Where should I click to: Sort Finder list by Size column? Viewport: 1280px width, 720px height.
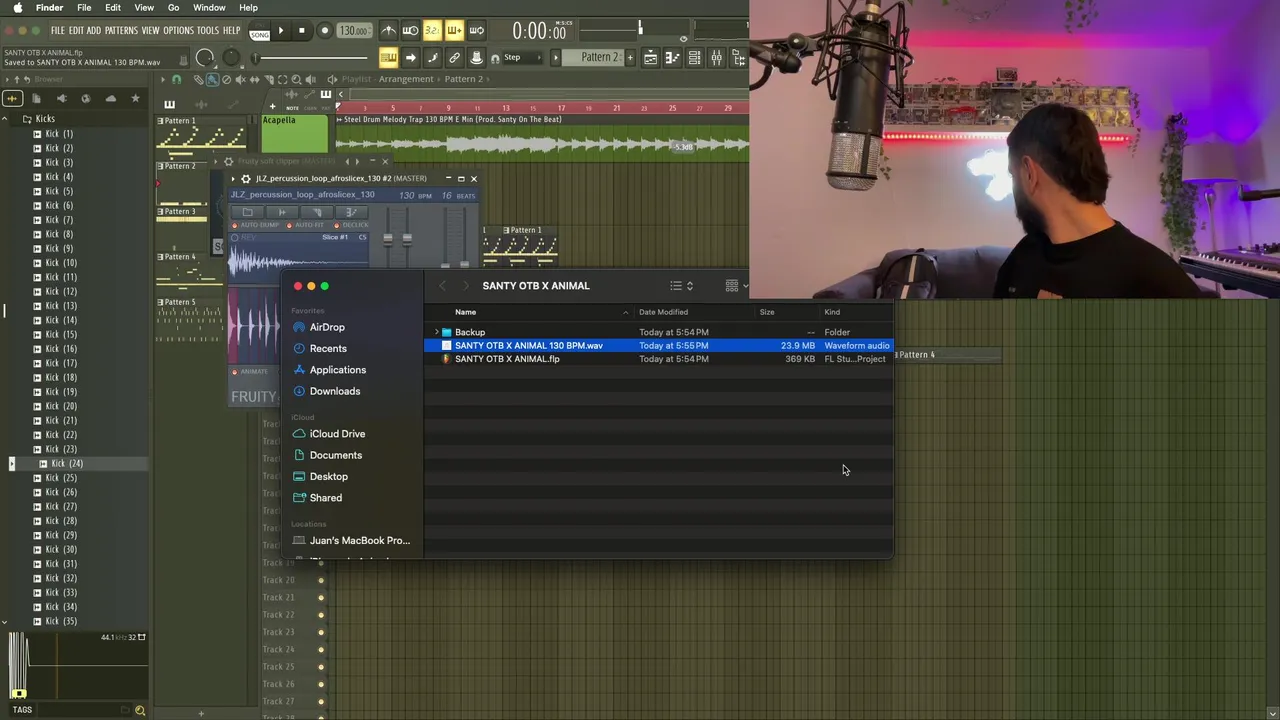point(767,312)
